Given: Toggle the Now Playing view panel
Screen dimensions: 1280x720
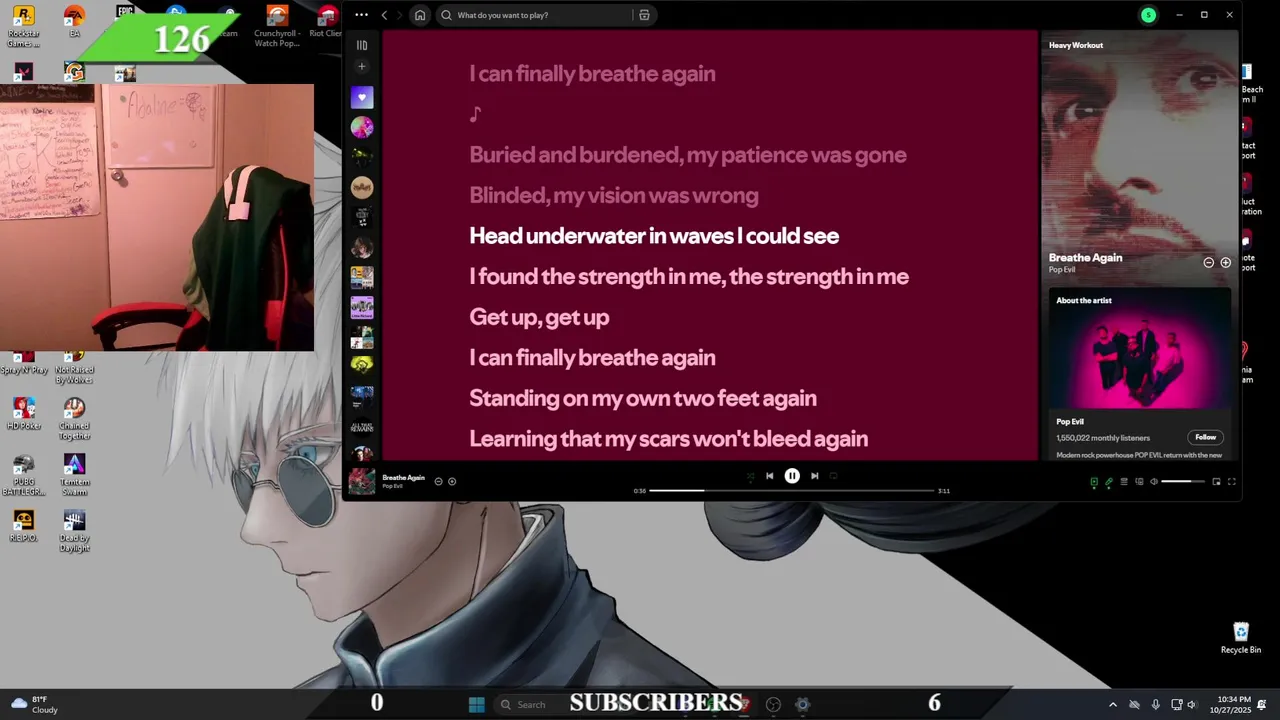Looking at the screenshot, I should point(1094,482).
